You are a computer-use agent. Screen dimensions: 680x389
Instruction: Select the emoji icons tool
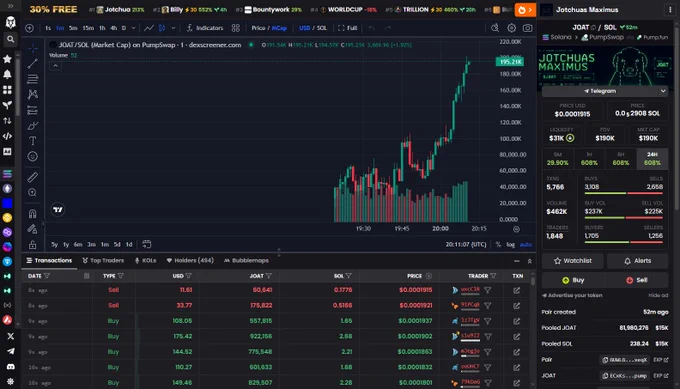[33, 156]
